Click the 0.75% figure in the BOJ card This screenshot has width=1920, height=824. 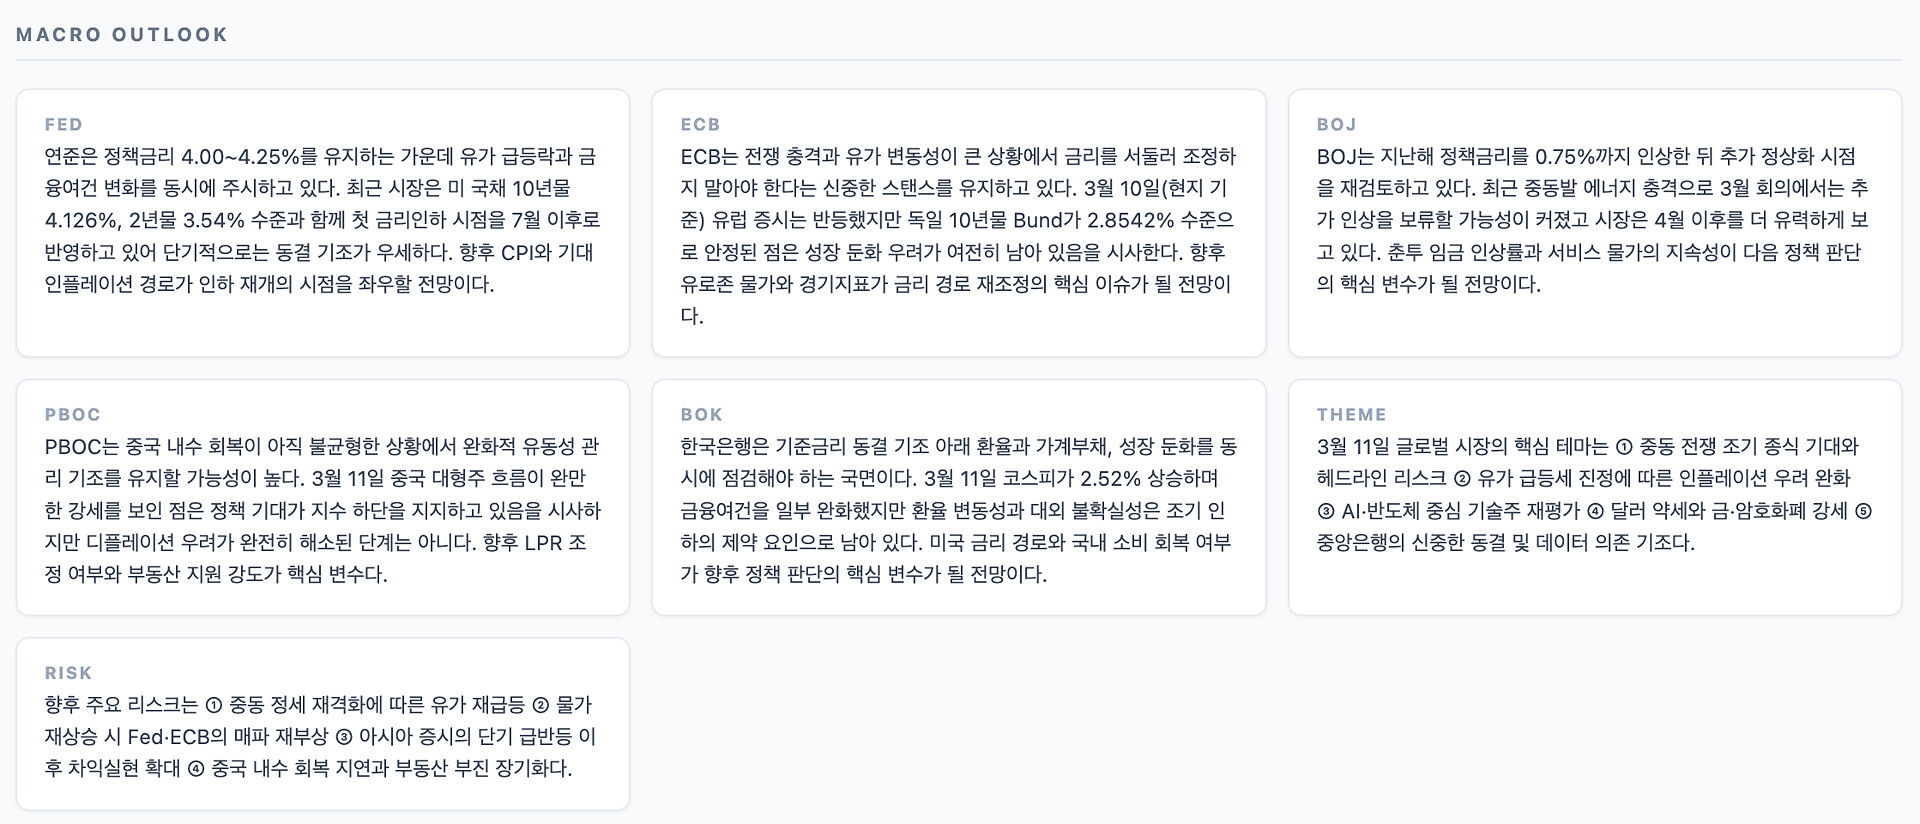tap(1571, 157)
